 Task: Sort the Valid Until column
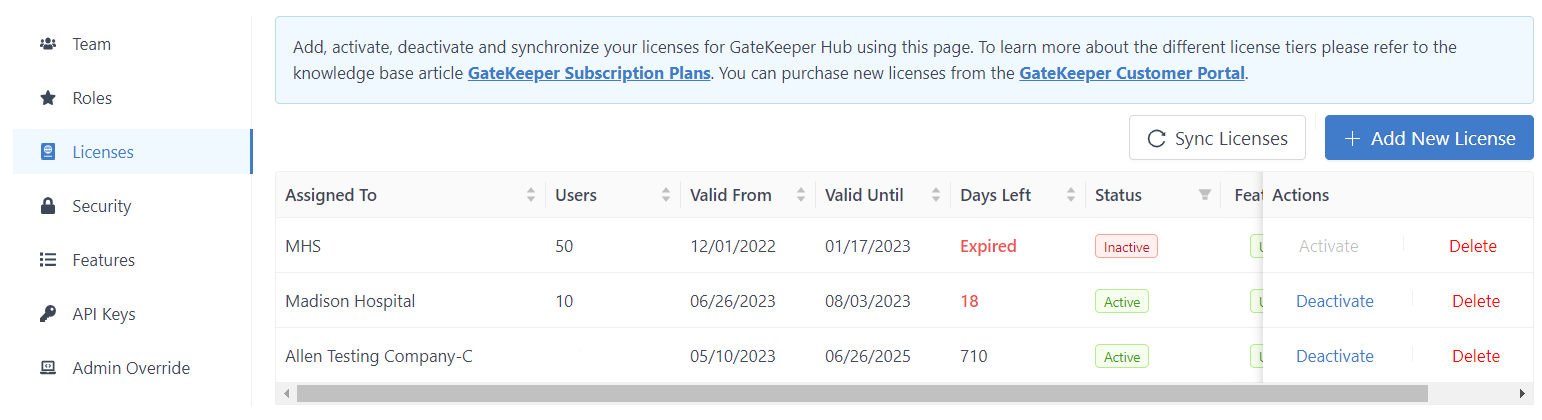pyautogui.click(x=936, y=195)
